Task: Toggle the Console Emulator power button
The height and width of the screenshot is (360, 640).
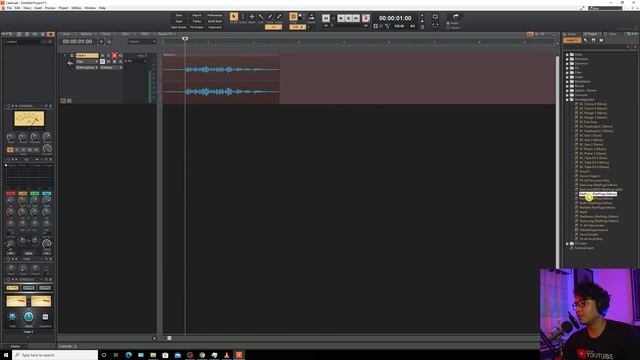Action: 8,280
